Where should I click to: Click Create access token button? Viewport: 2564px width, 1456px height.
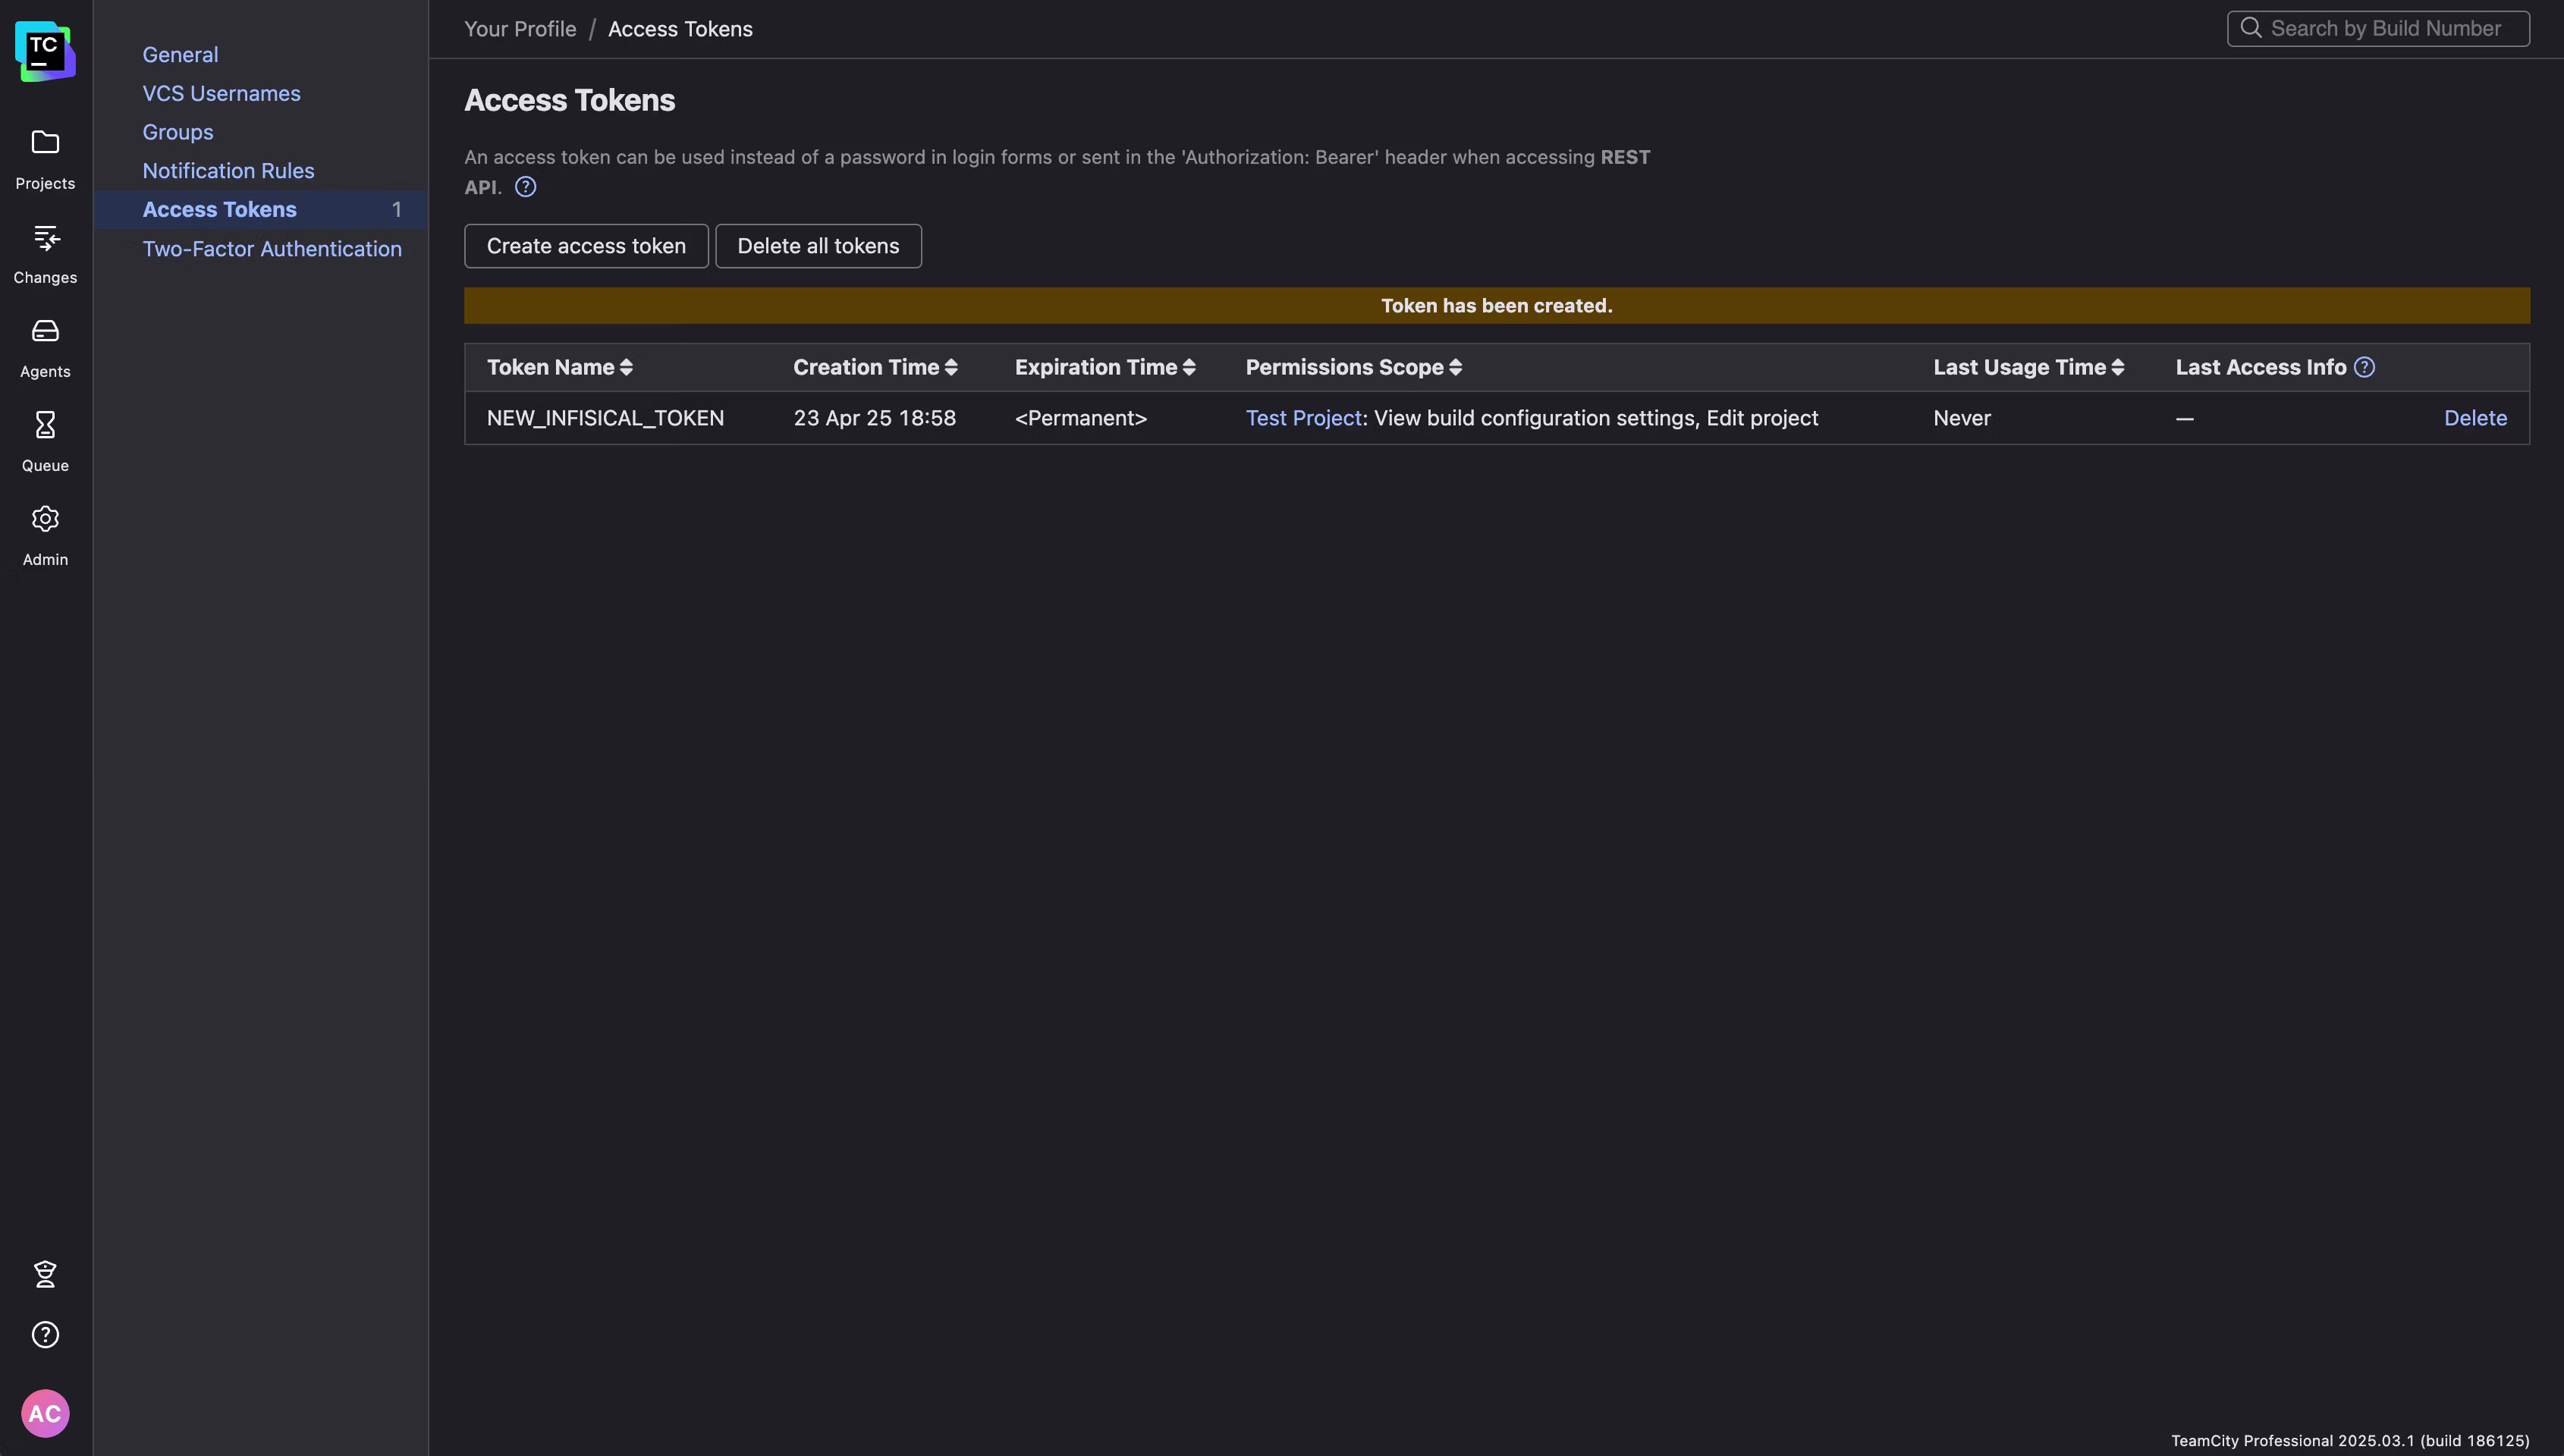586,246
